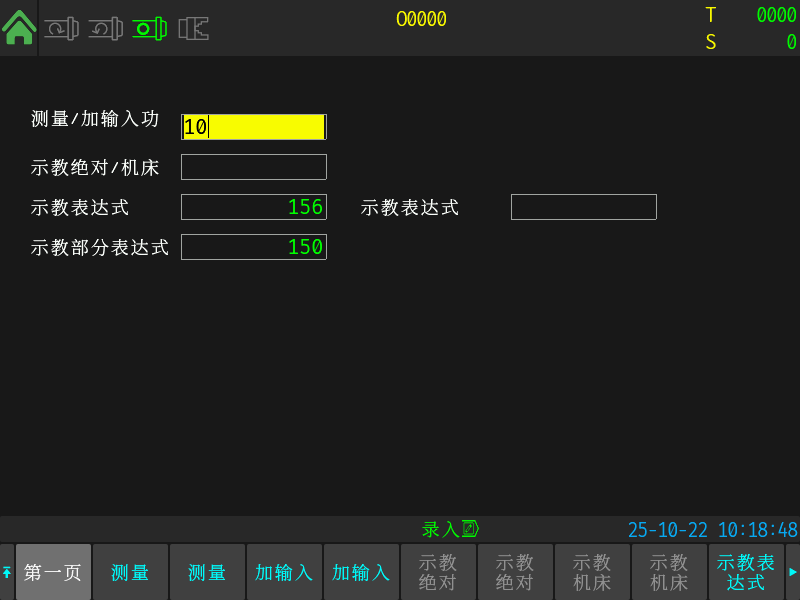Click the empty 示教绝对/机床 input field
This screenshot has height=600, width=800.
pos(254,167)
